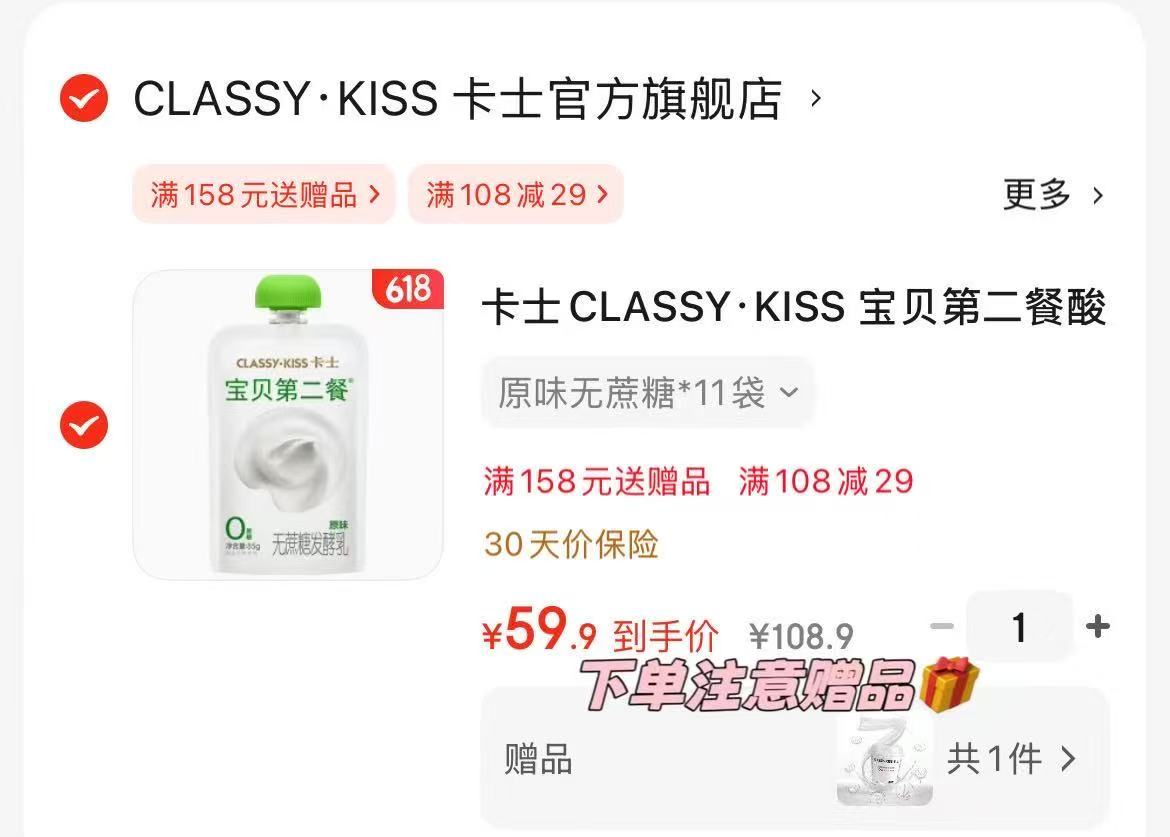Open the CLASSY·KISS 卡士官方旗舰店 store page
The image size is (1170, 837).
pos(457,98)
